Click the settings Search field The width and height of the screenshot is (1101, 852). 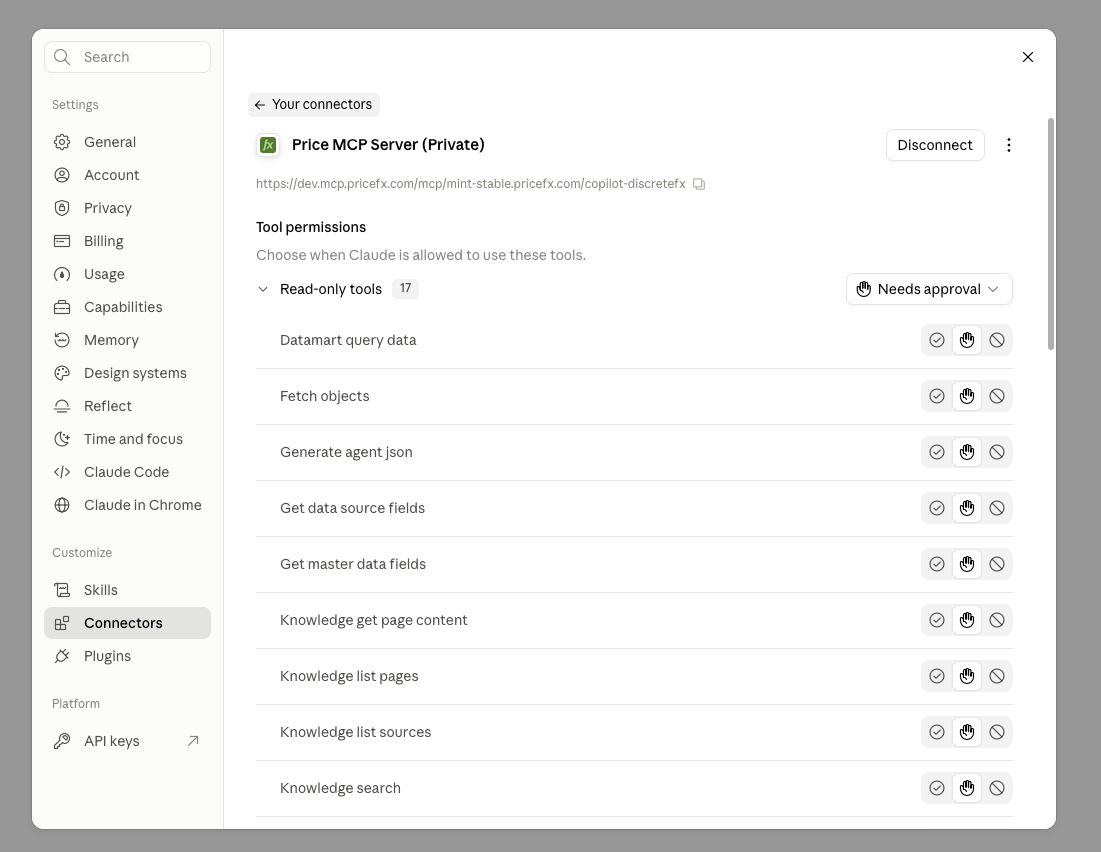(127, 57)
